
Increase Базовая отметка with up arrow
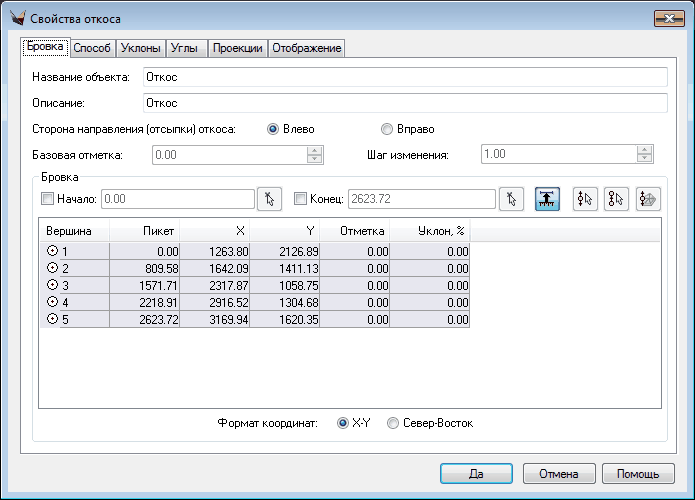(315, 151)
